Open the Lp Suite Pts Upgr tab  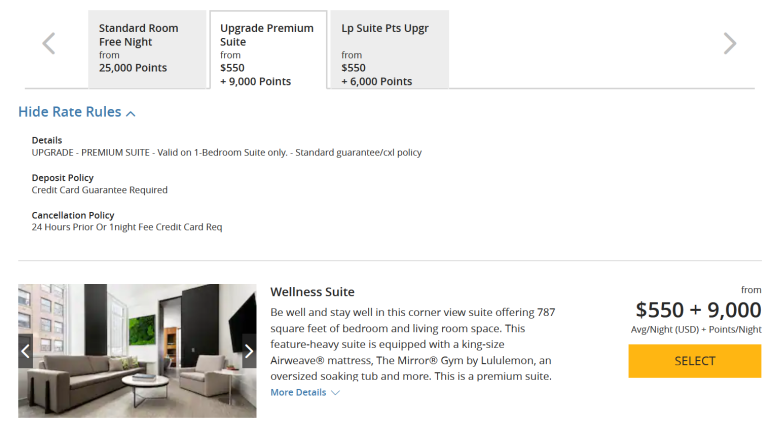point(389,49)
